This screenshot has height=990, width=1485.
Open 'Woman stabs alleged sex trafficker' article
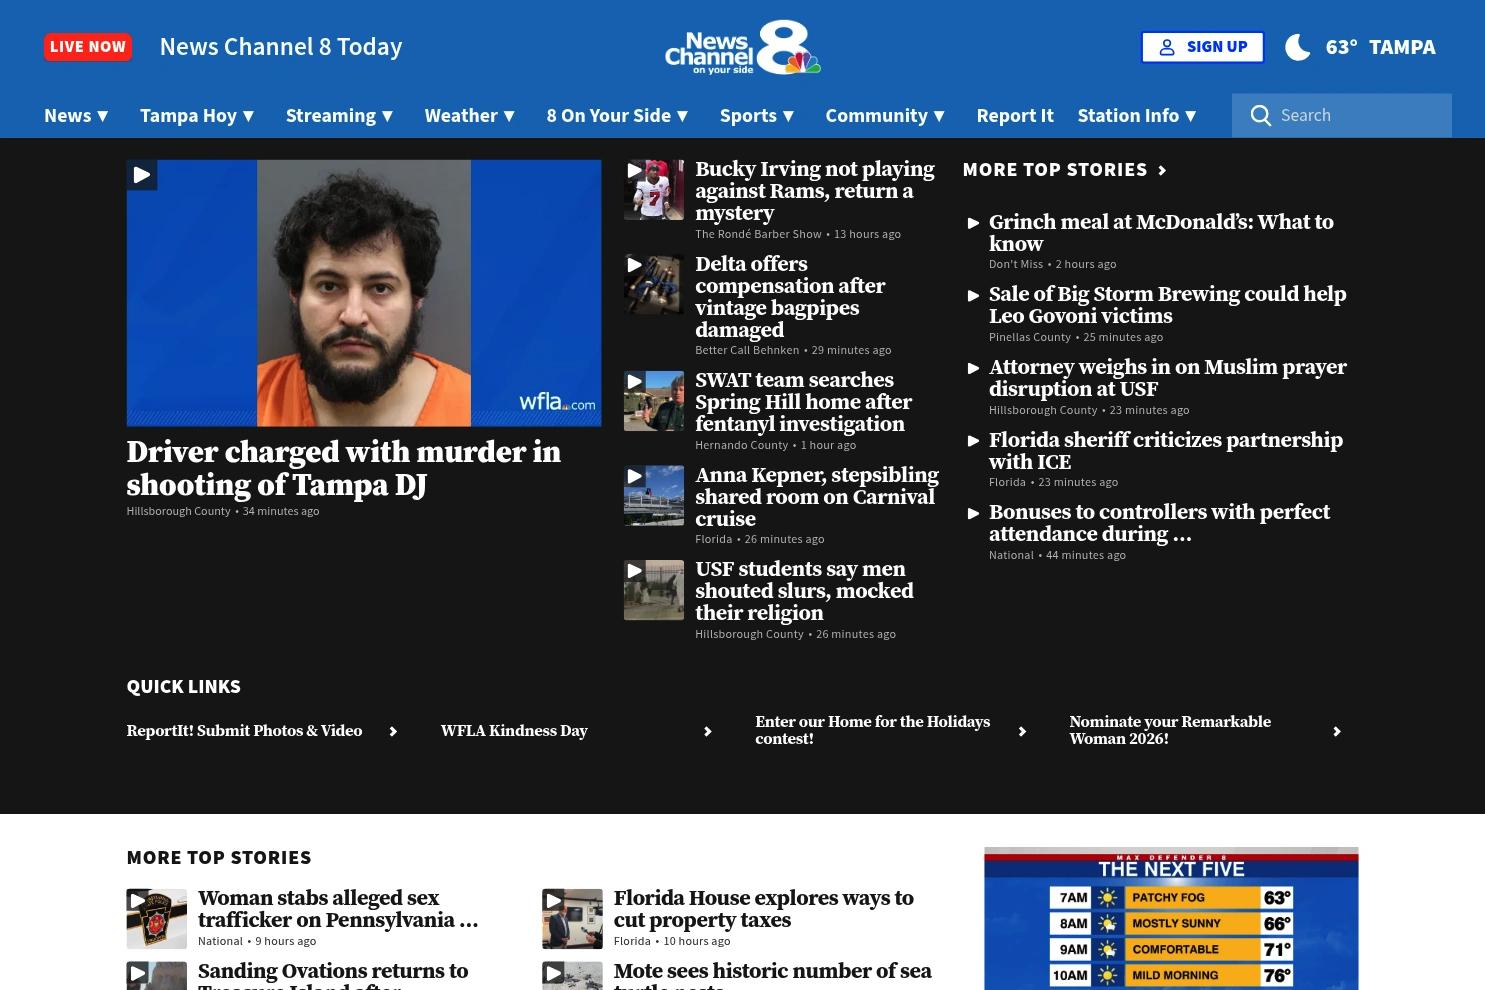click(x=338, y=909)
